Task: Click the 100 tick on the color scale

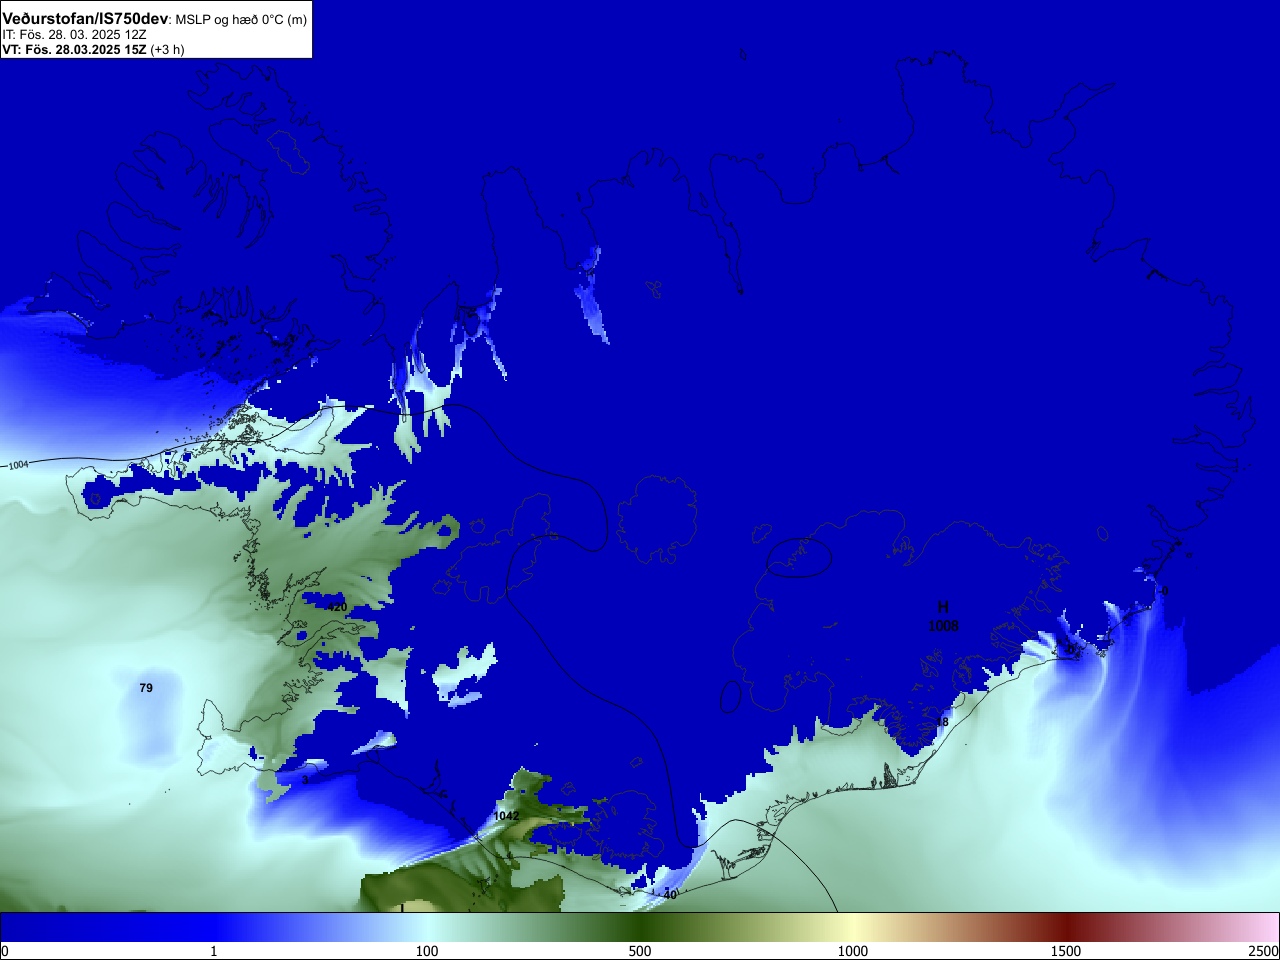Action: pos(427,951)
